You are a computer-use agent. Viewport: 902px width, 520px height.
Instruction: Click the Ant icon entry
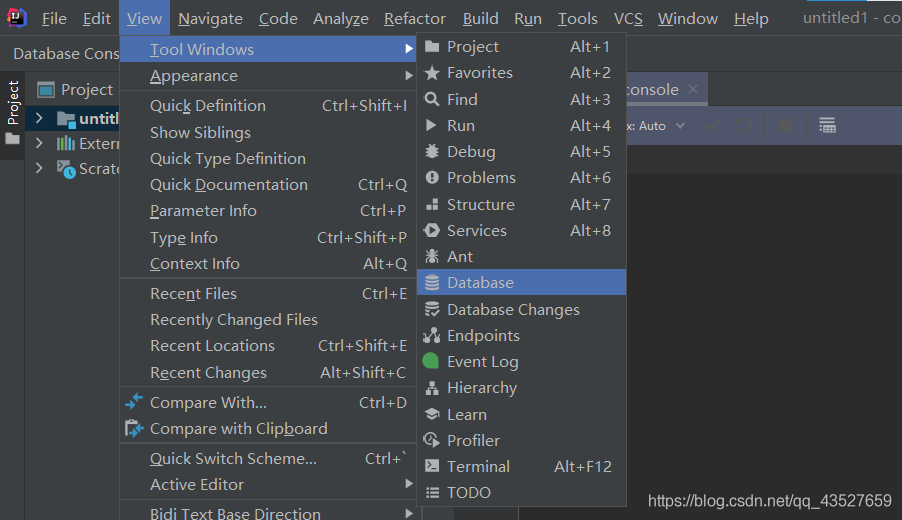432,257
